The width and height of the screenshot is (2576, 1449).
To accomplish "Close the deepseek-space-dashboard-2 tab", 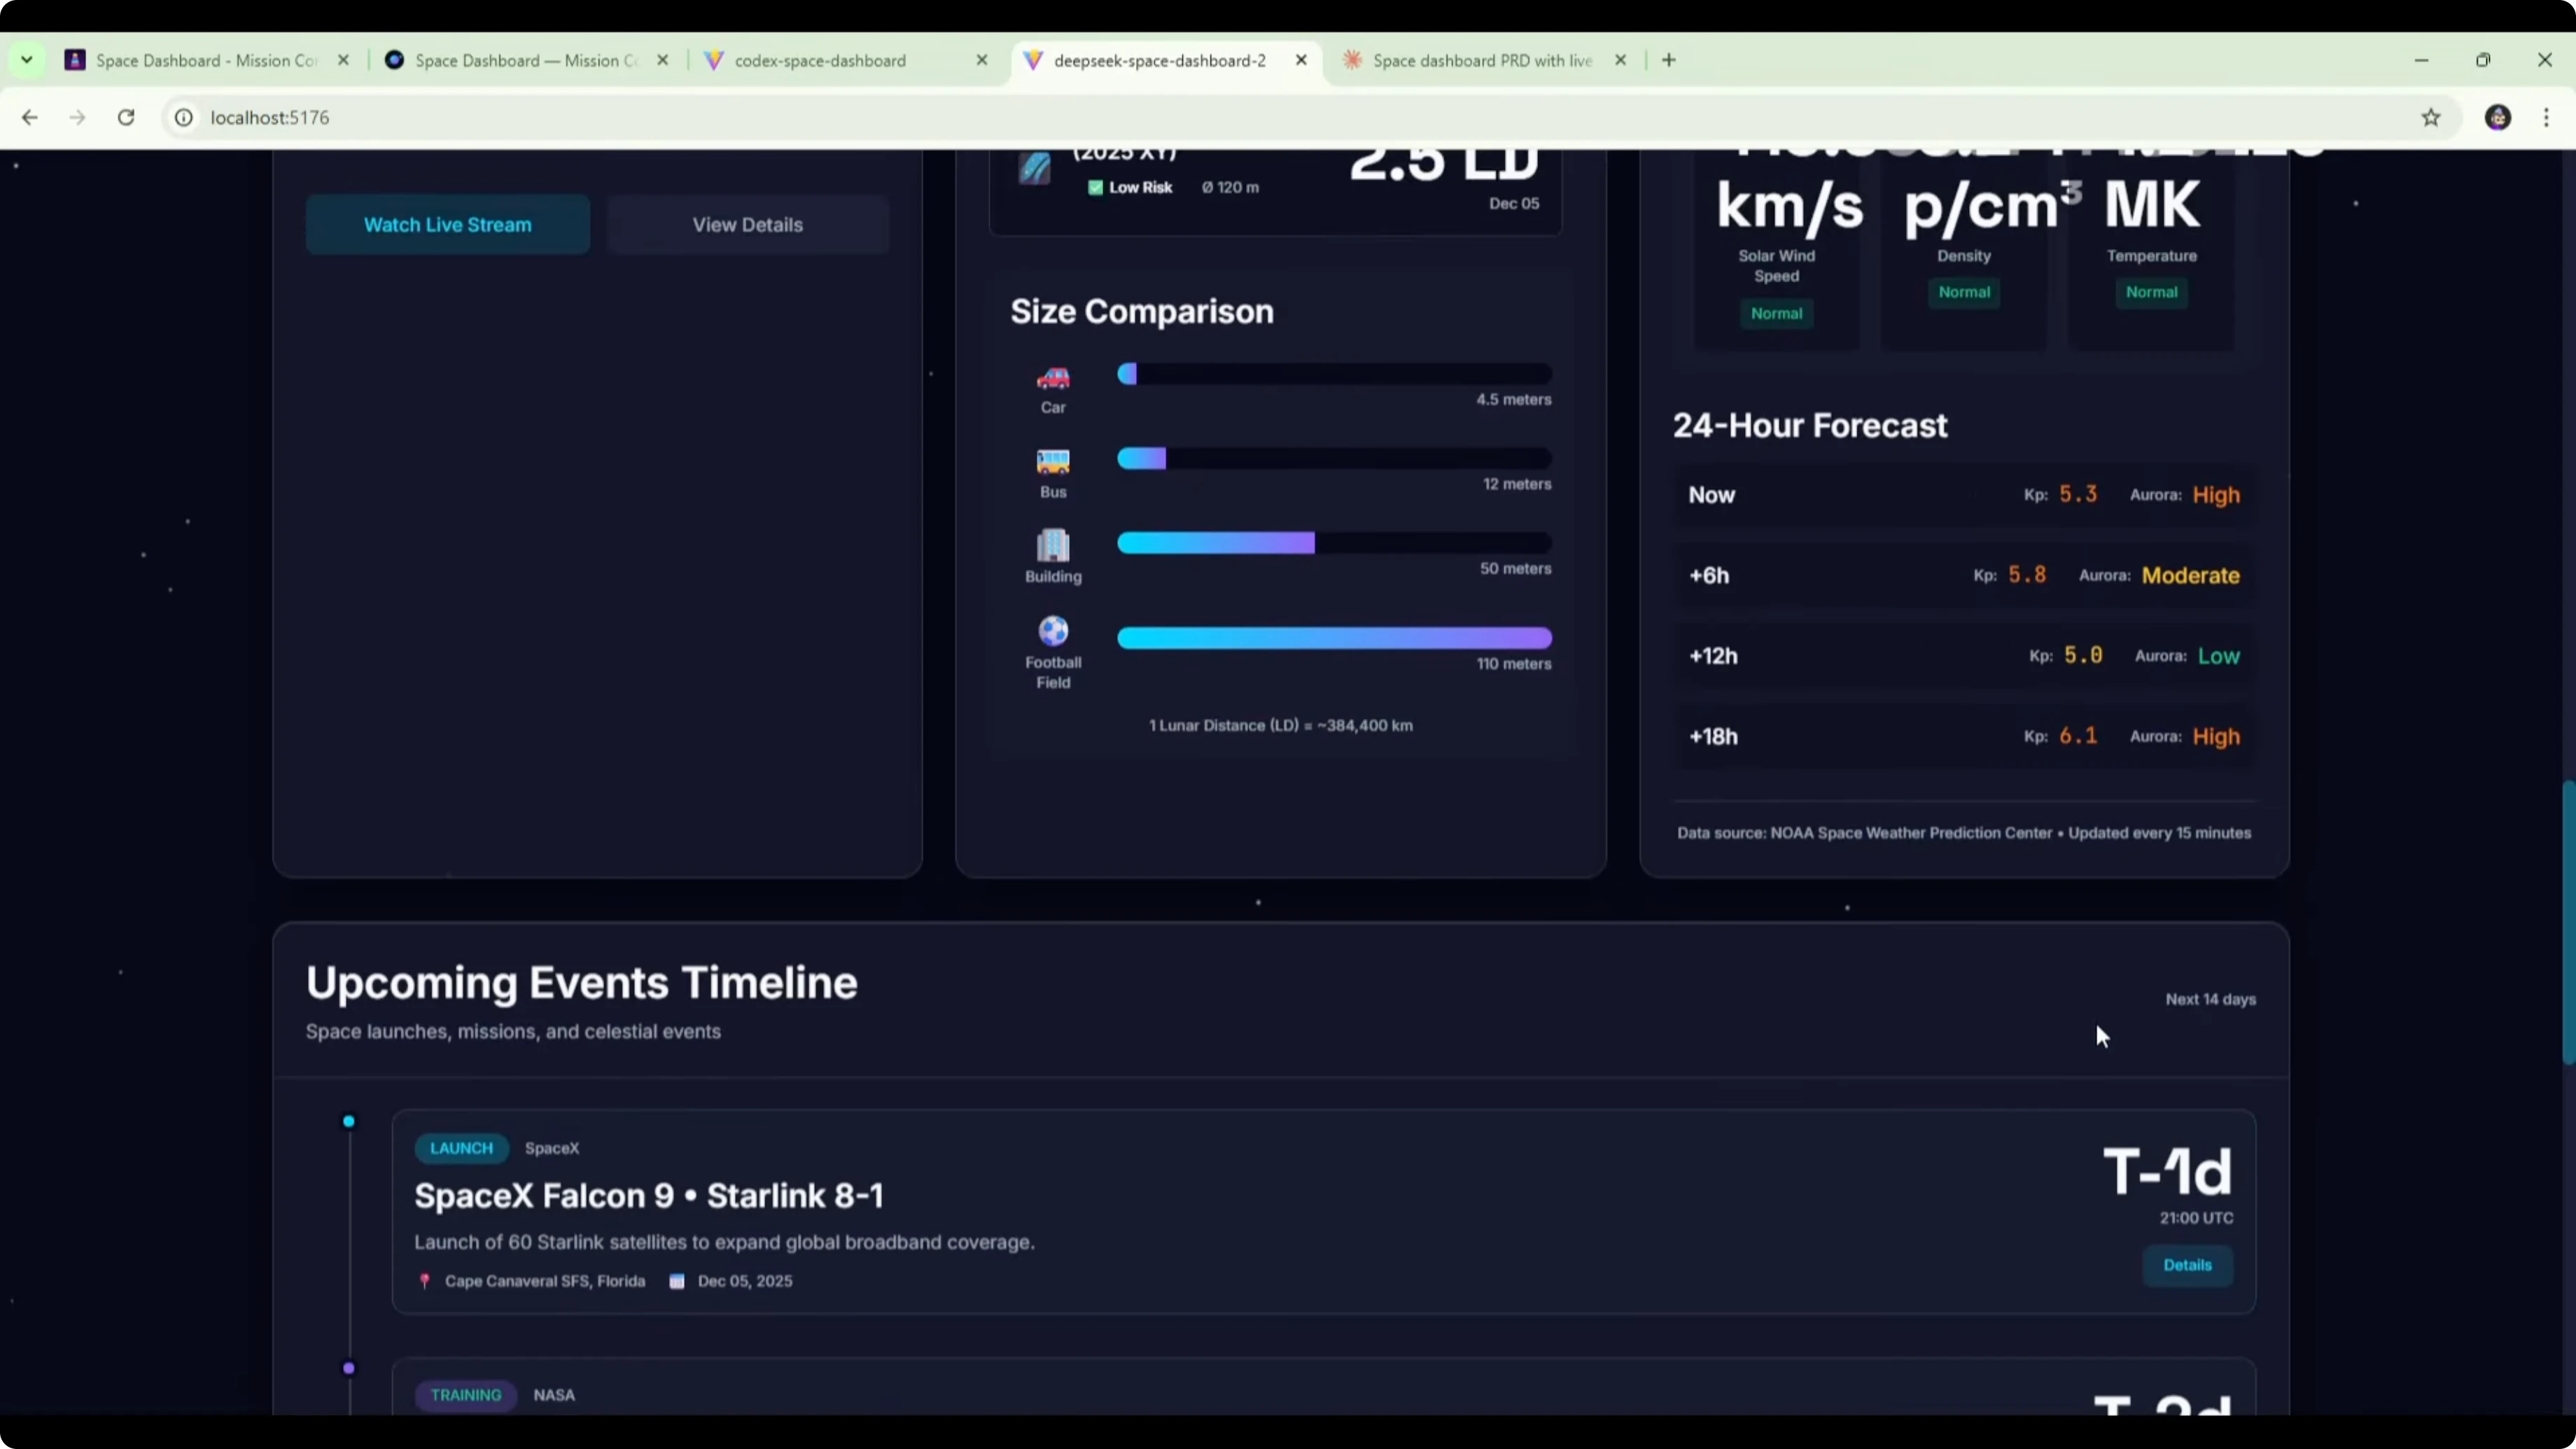I will click(x=1301, y=60).
